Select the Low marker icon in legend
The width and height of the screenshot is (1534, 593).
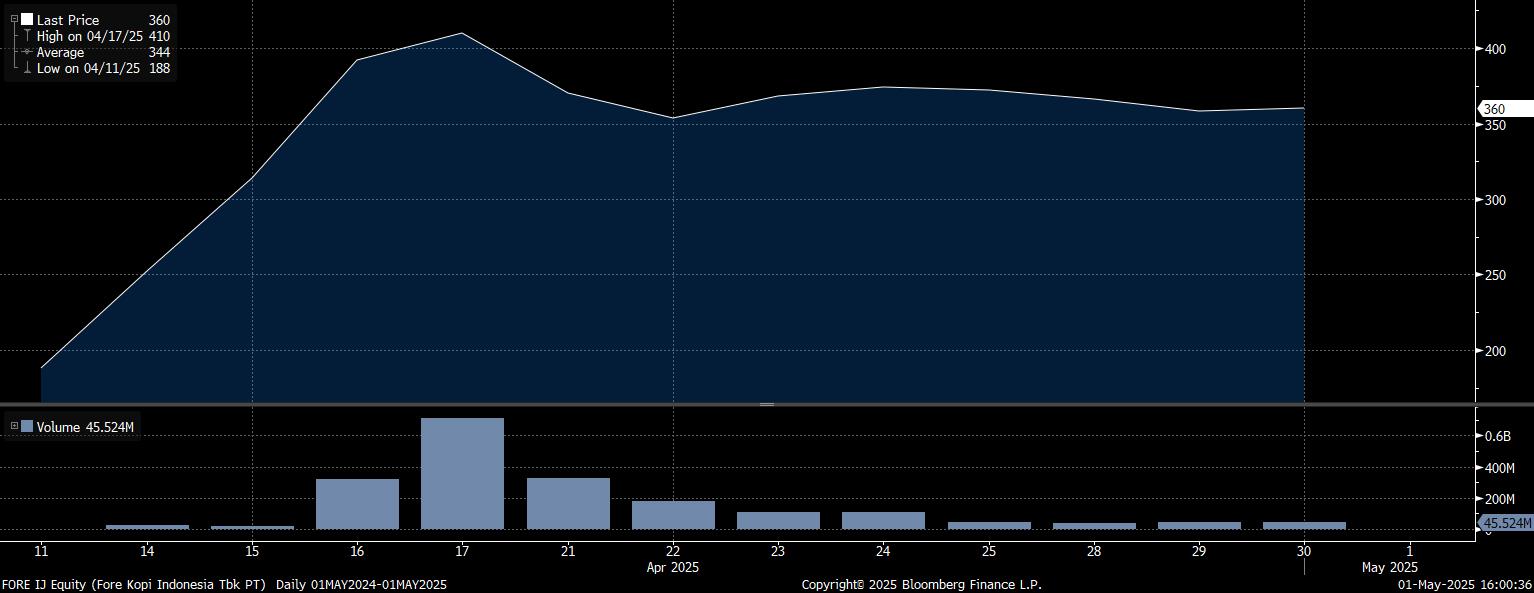(x=27, y=68)
